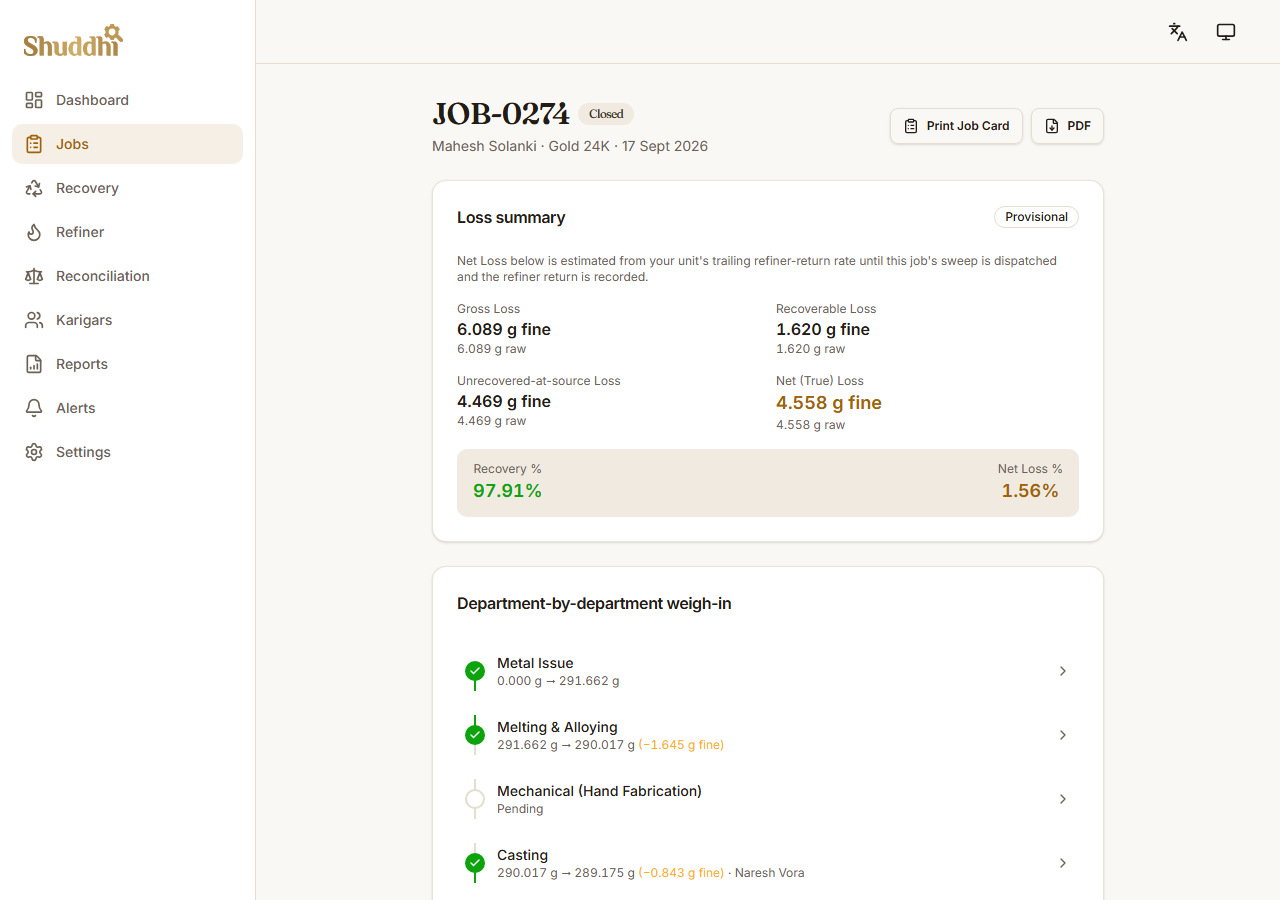This screenshot has width=1280, height=900.
Task: Open Settings from the sidebar
Action: click(x=127, y=452)
